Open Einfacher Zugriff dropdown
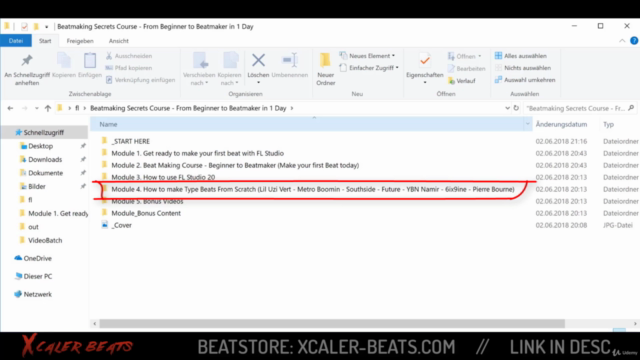 (369, 68)
